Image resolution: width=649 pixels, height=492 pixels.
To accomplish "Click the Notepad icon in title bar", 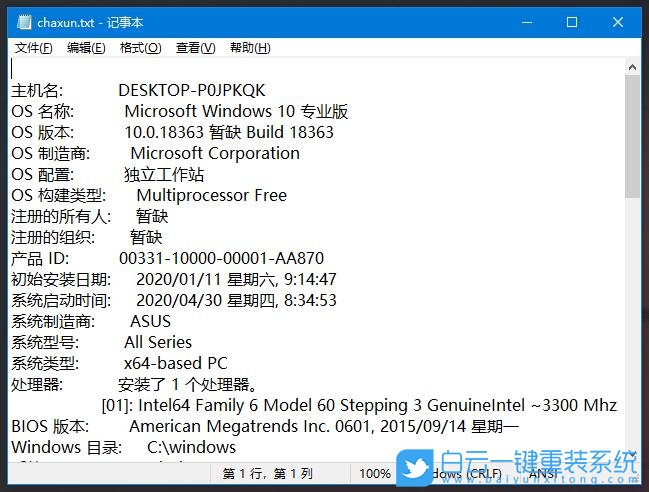I will [24, 22].
